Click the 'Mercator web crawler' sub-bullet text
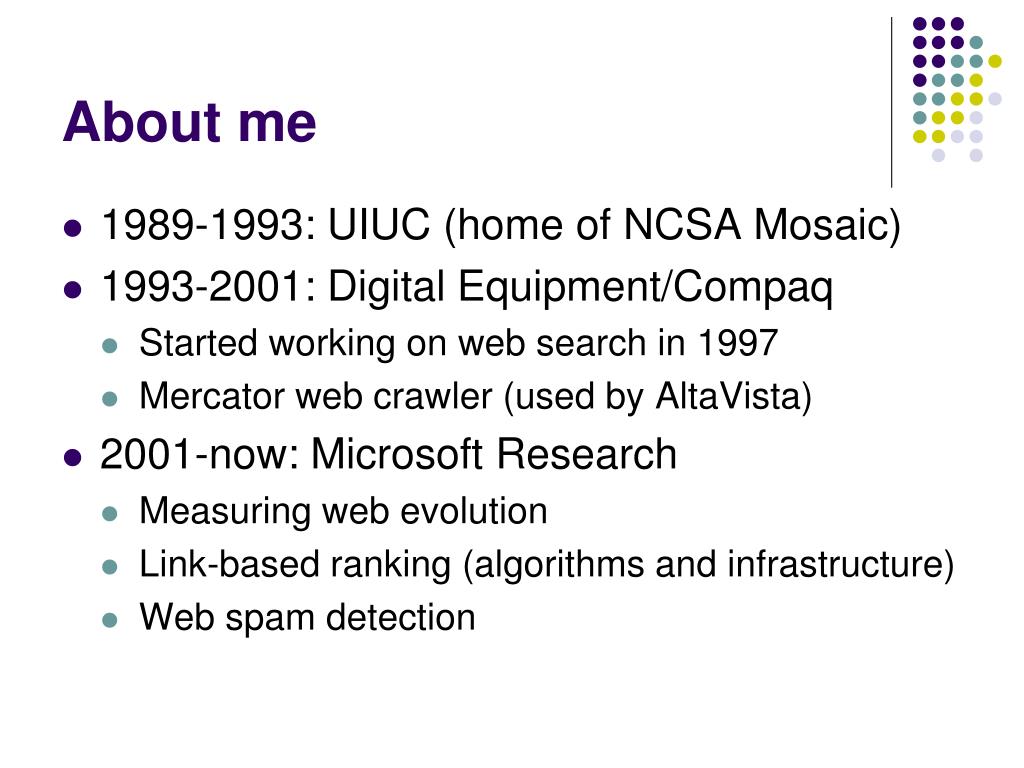Image resolution: width=1024 pixels, height=768 pixels. pyautogui.click(x=475, y=396)
